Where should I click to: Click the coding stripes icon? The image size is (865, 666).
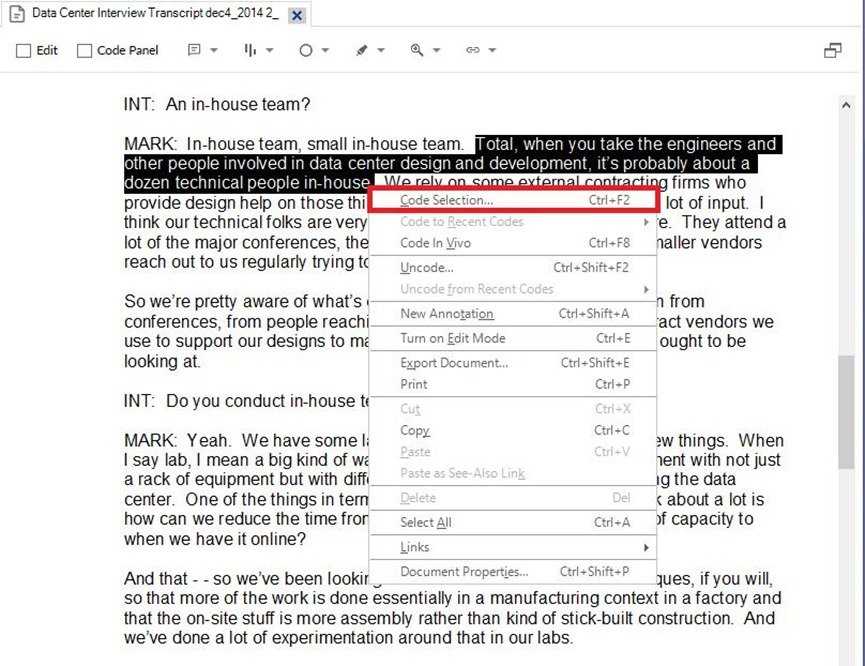[250, 50]
